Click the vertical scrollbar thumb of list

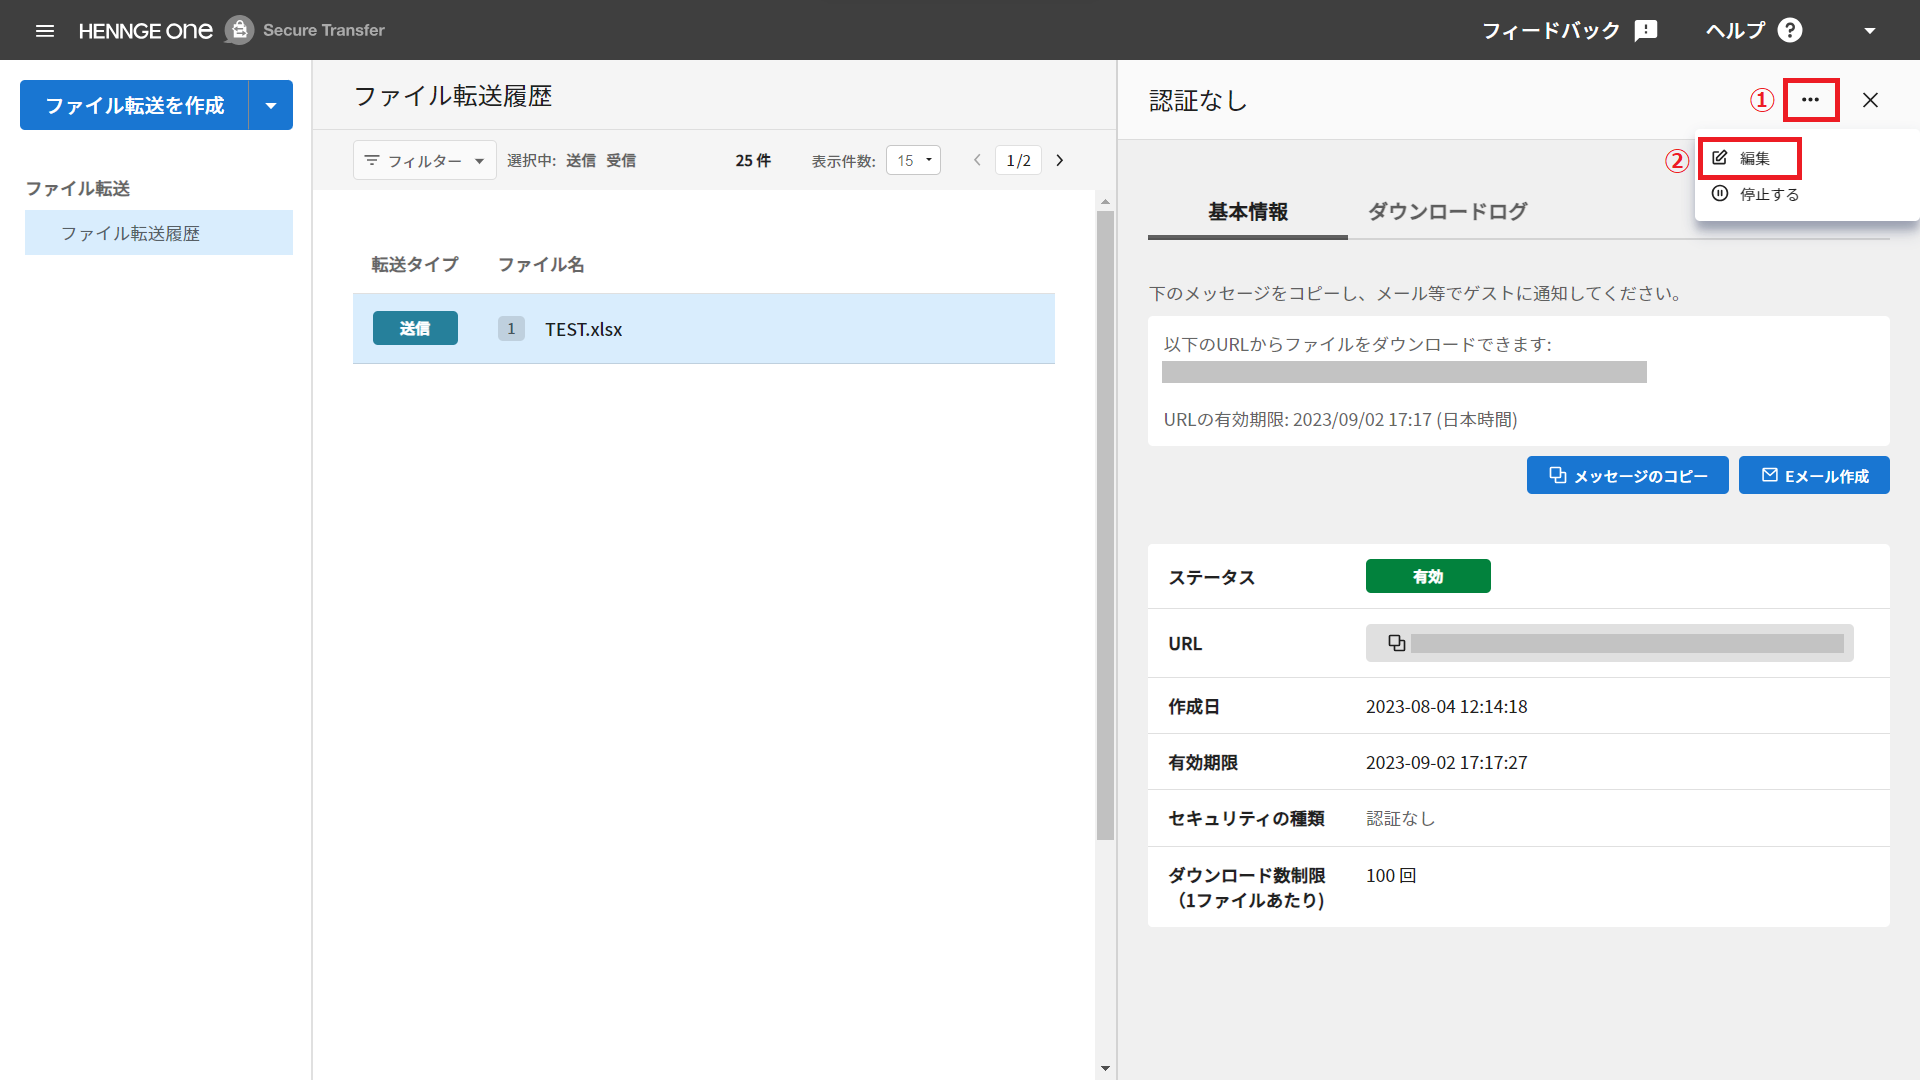click(x=1105, y=525)
